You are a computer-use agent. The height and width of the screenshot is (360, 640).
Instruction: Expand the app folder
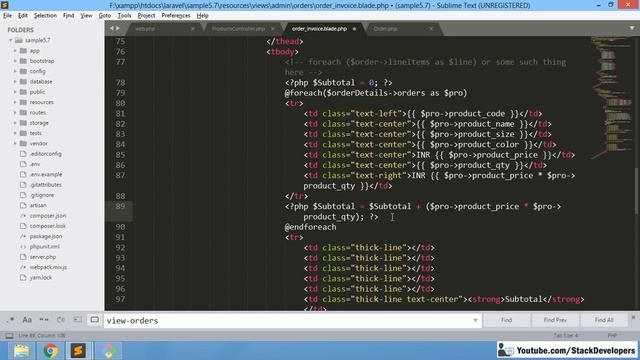(x=15, y=51)
